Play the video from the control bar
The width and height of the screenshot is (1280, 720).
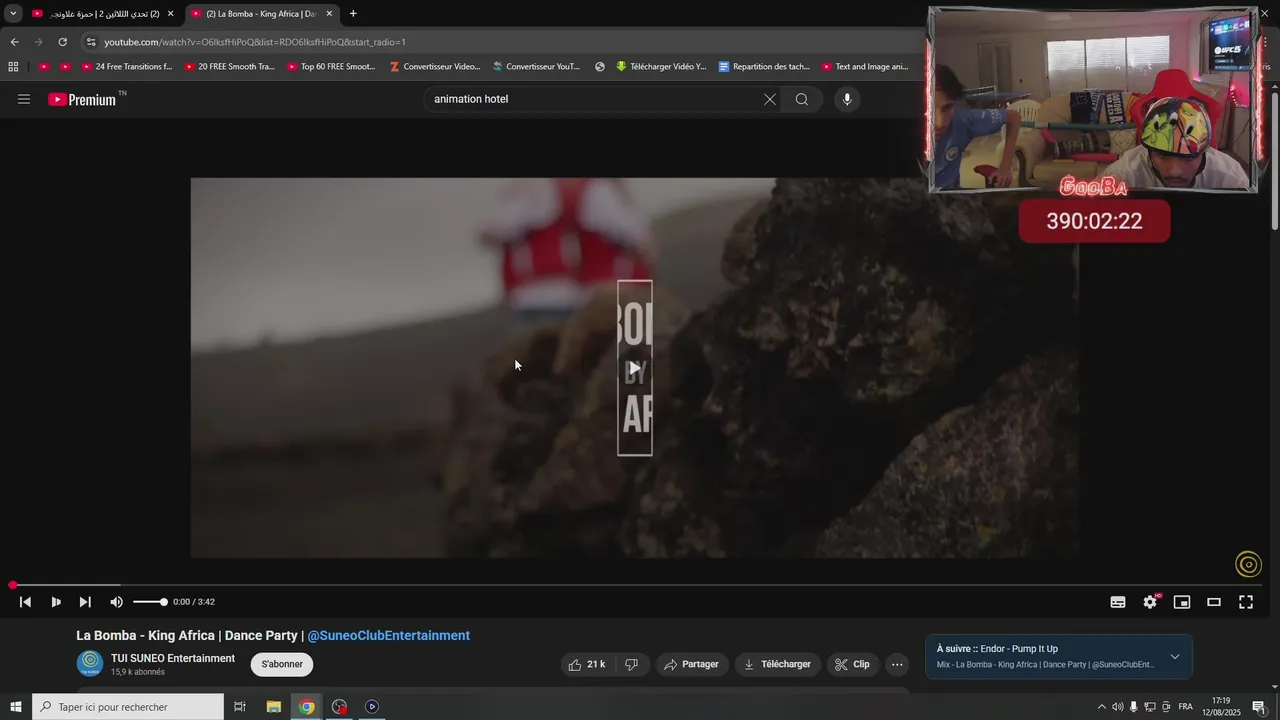point(56,602)
